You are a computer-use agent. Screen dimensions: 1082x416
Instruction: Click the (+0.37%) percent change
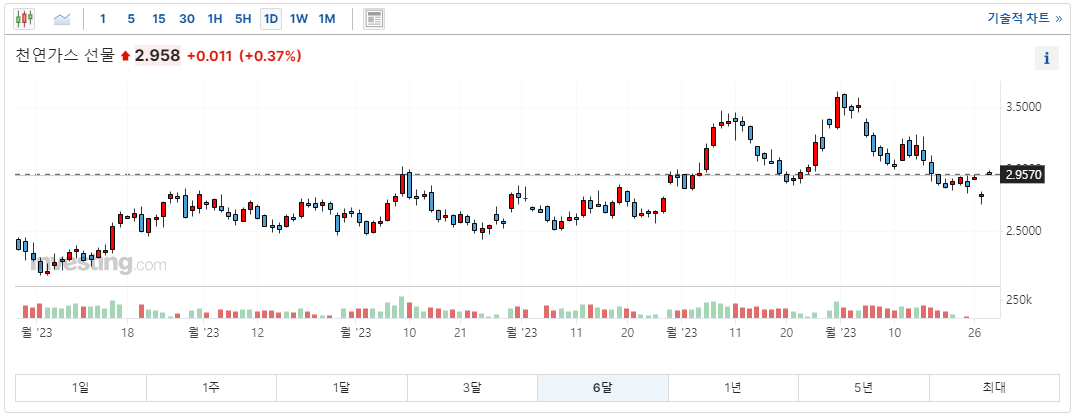(270, 57)
